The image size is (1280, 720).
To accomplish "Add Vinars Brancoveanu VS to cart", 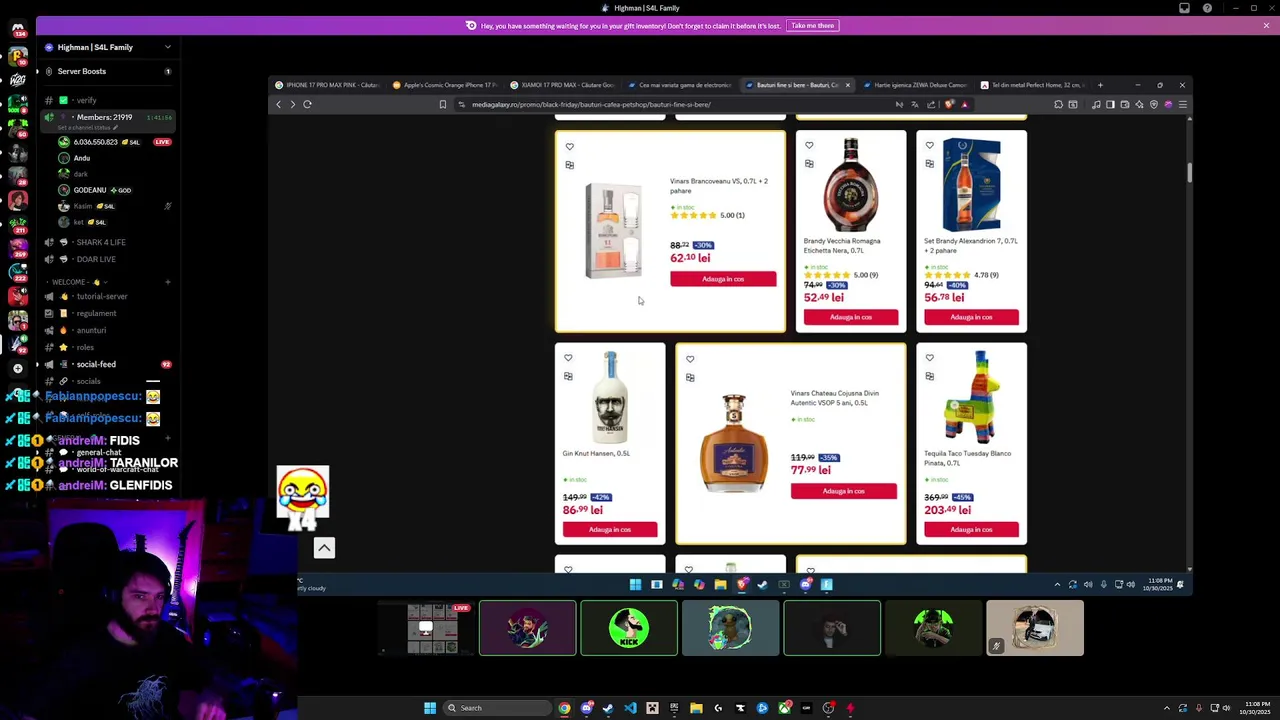I will [x=723, y=279].
